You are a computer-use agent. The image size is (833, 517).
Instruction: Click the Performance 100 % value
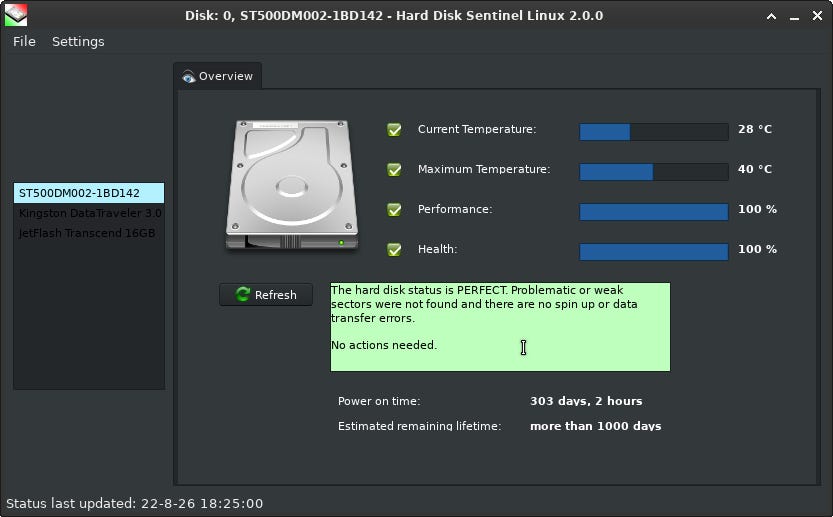point(757,209)
